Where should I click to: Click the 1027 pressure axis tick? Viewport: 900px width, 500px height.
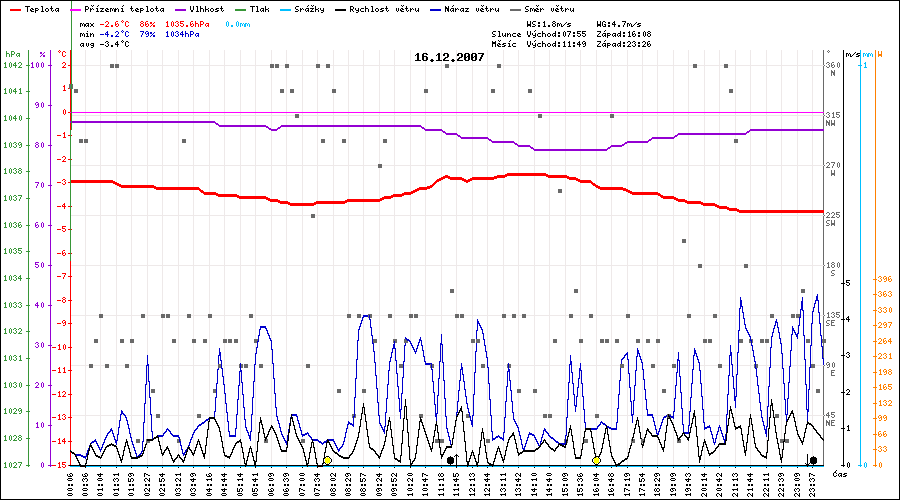(13, 465)
